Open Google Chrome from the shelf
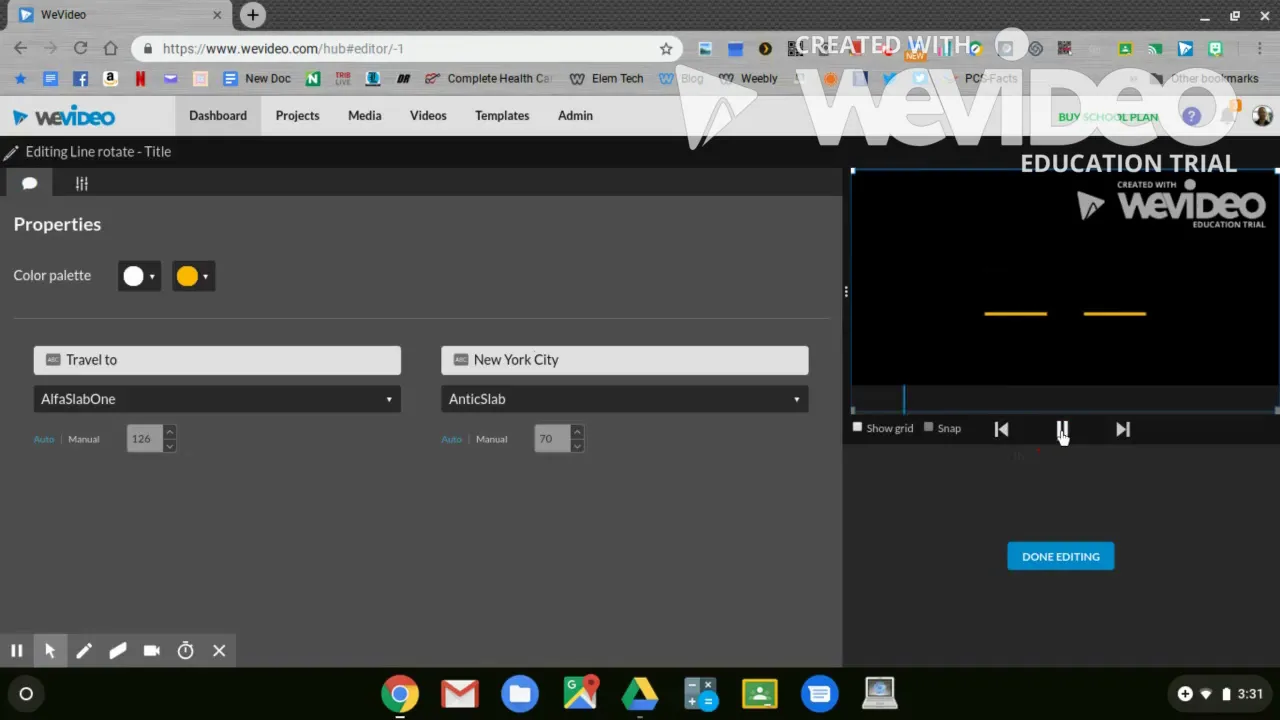 pos(400,694)
